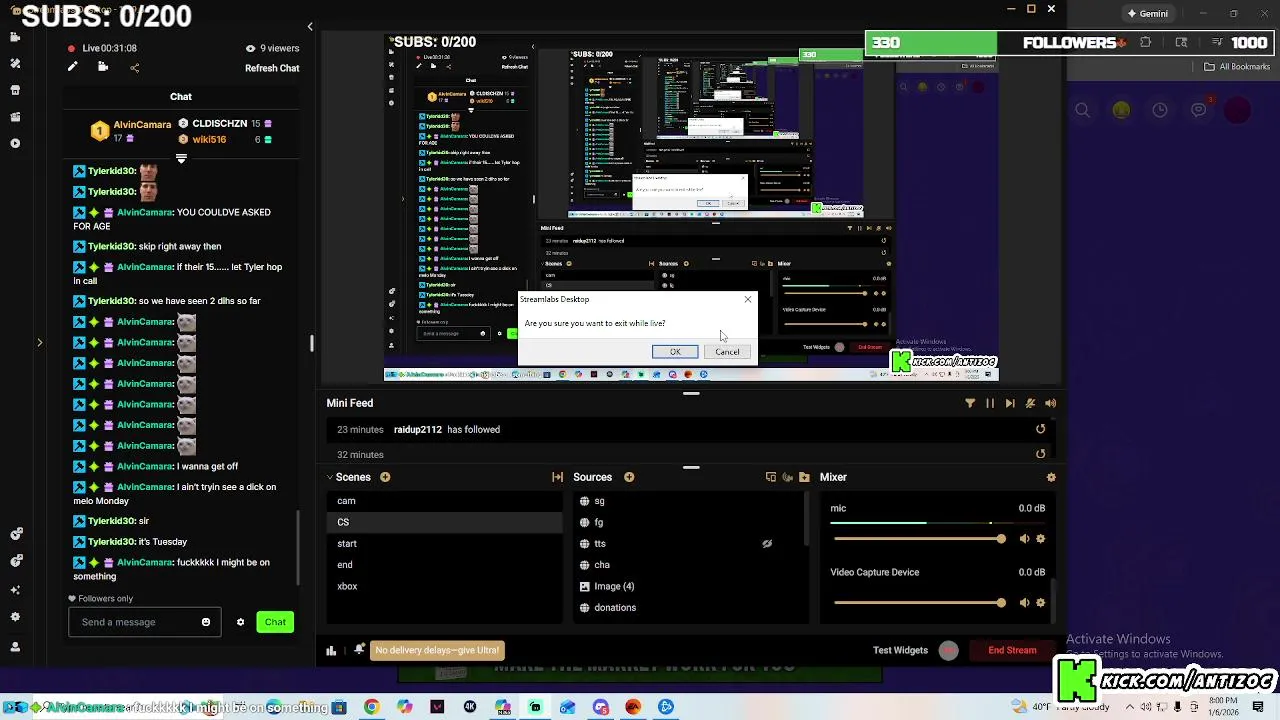
Task: Open account profile icon in left sidebar
Action: coord(15,647)
